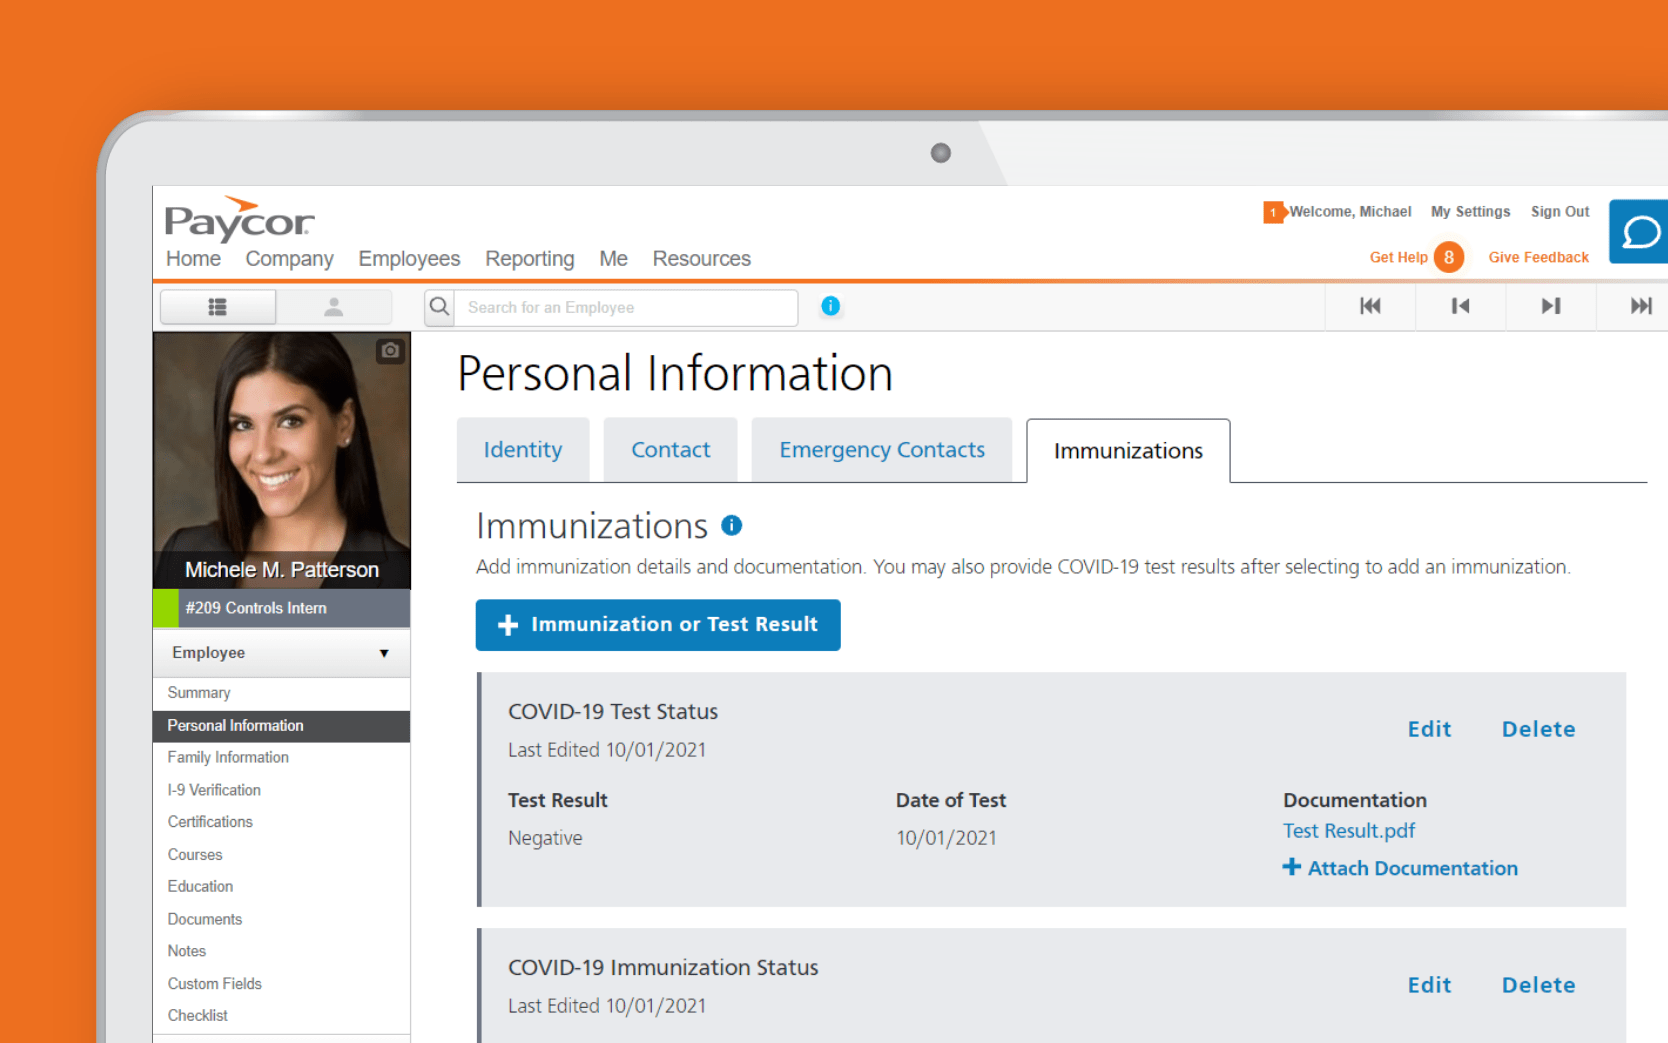Open Education in the sidebar
1668x1043 pixels.
[x=282, y=887]
